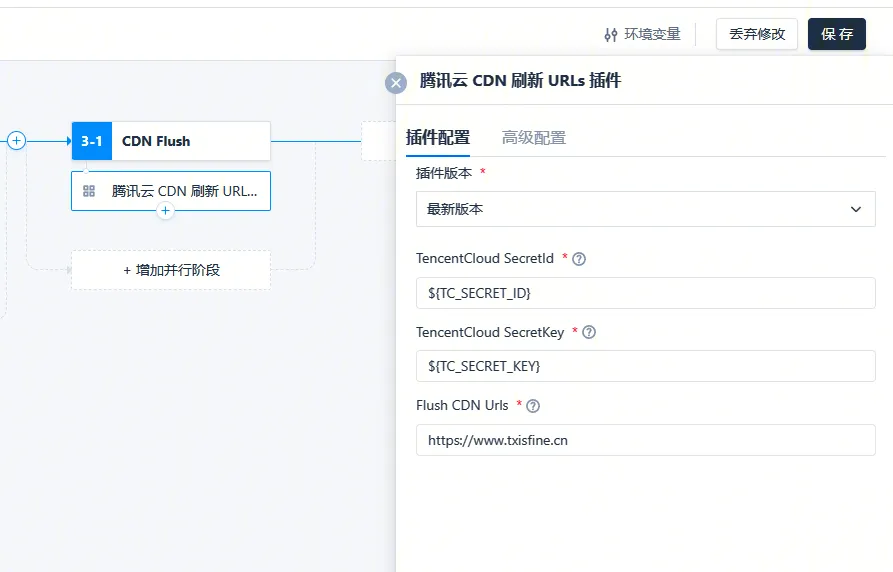Switch to the 插件配置 tab
The image size is (893, 572).
[x=438, y=138]
